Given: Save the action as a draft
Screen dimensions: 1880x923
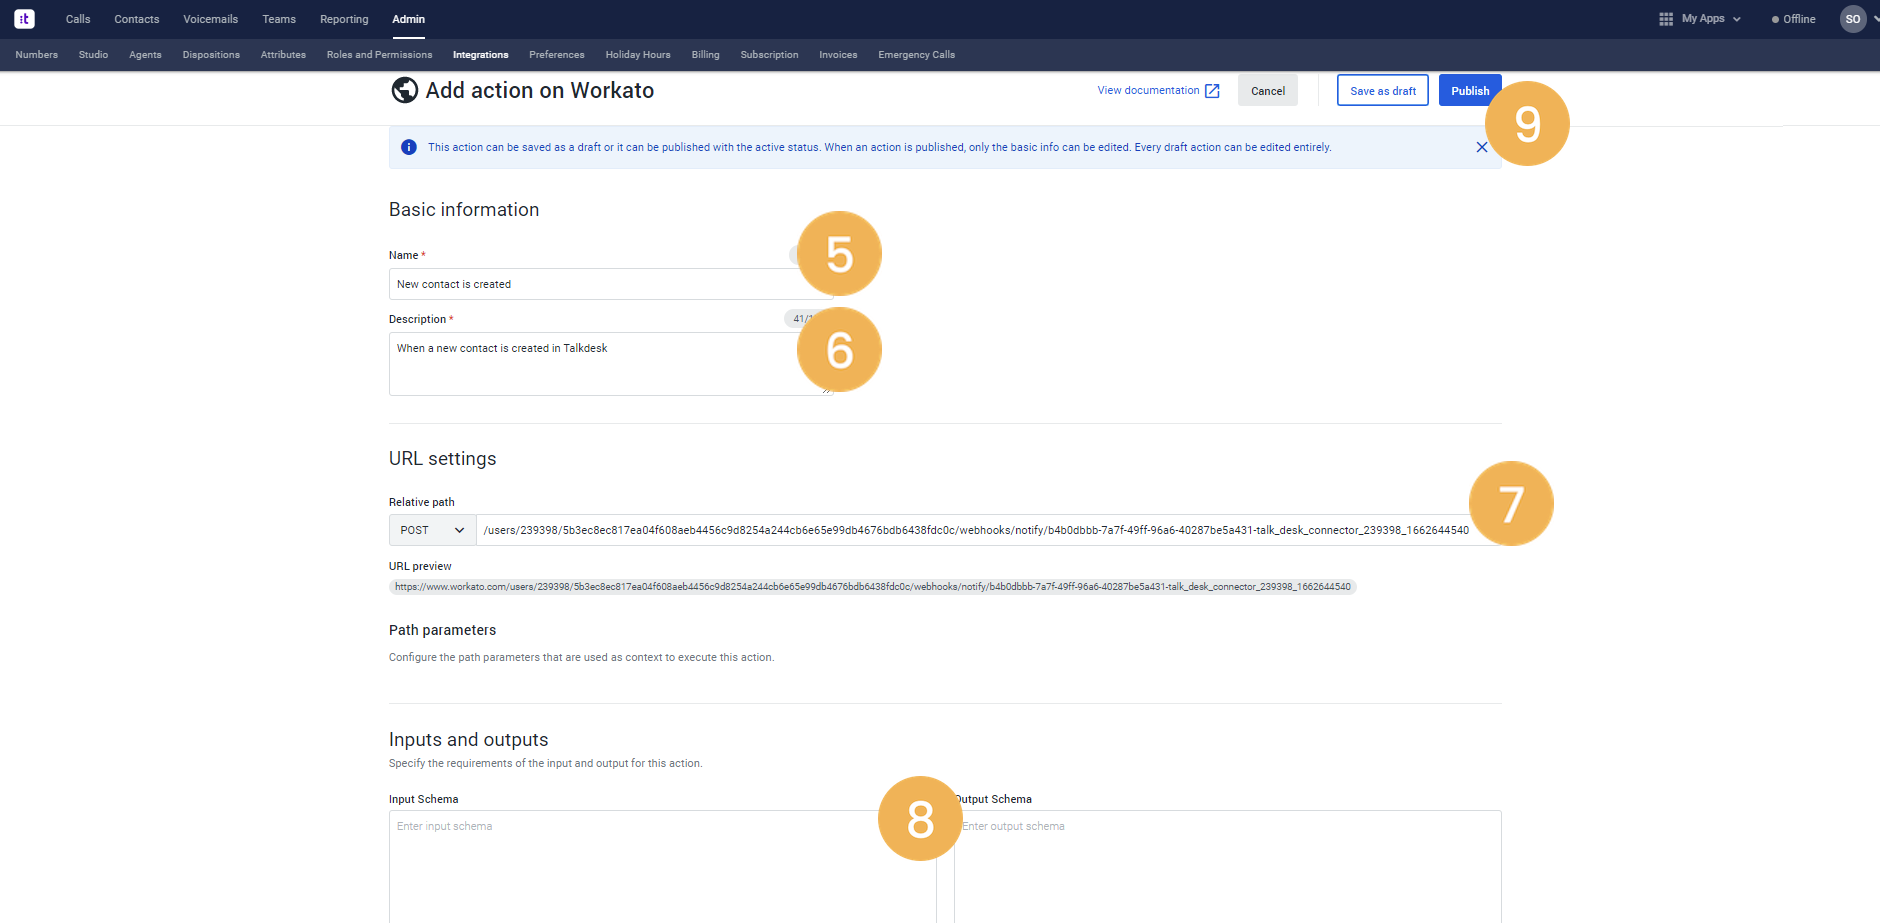Looking at the screenshot, I should coord(1382,90).
